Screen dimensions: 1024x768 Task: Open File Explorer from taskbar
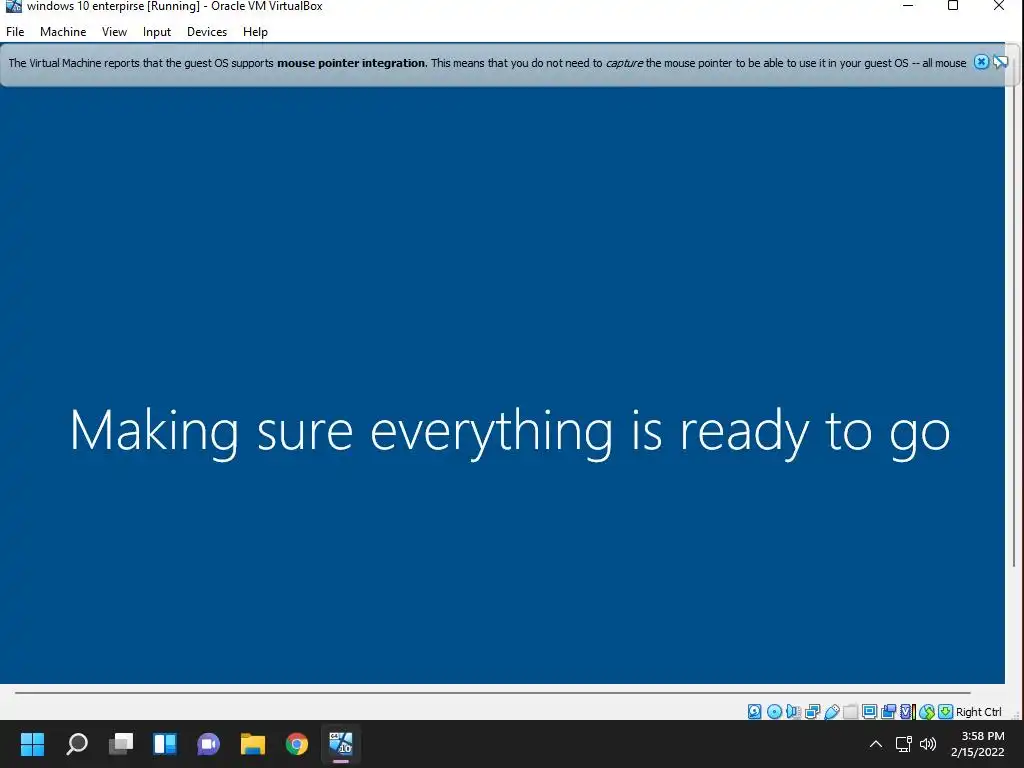253,744
